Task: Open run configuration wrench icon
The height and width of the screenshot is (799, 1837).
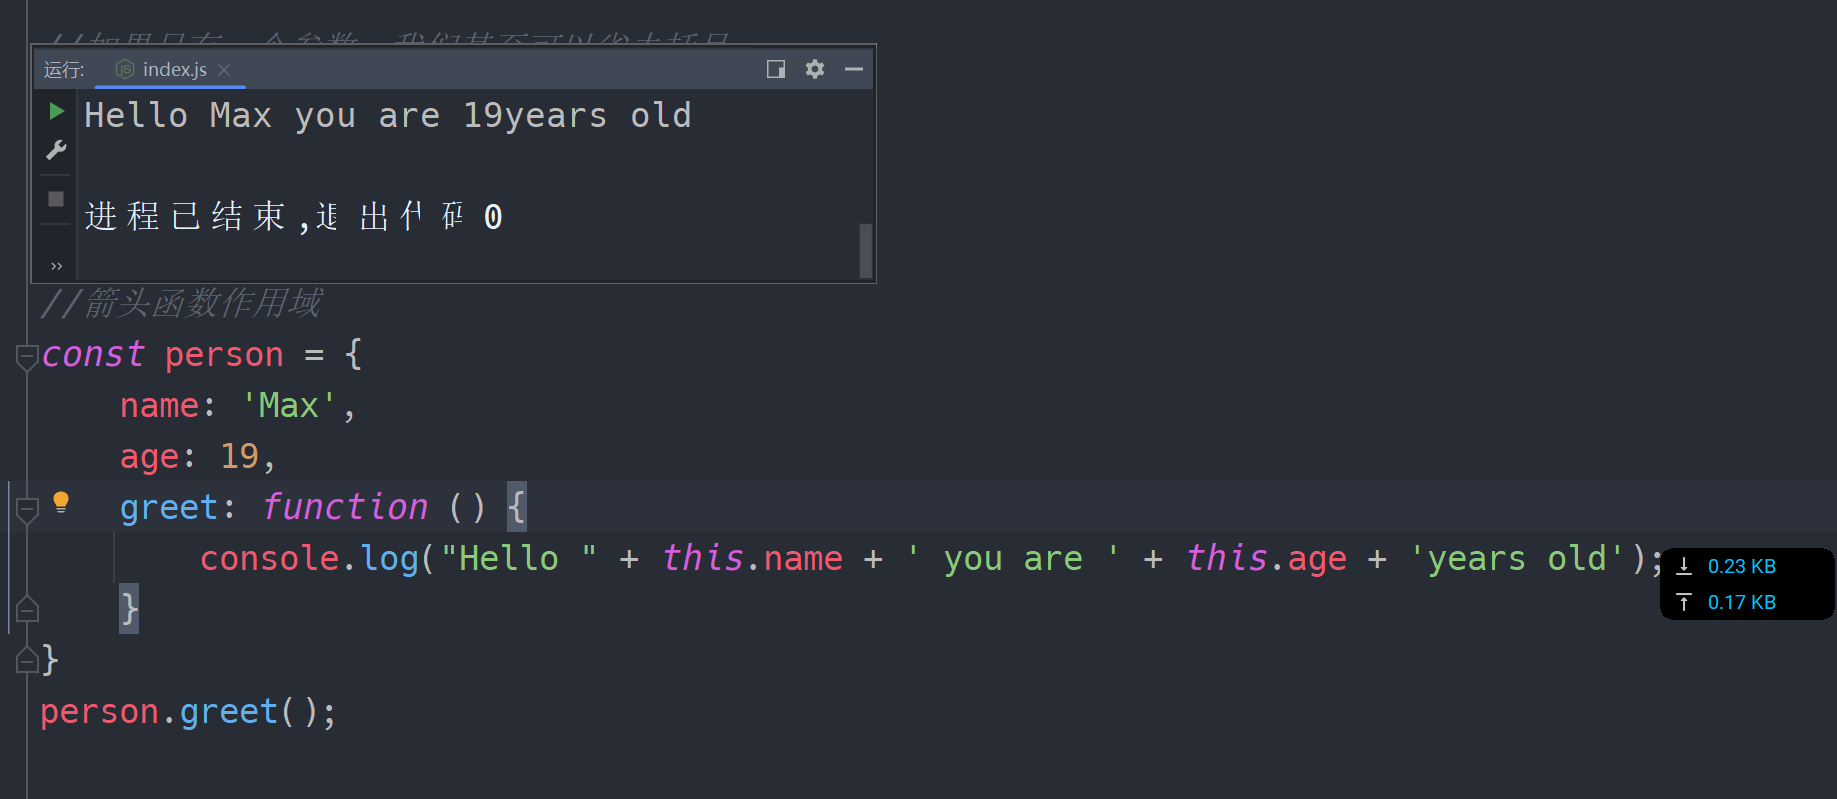Action: [56, 151]
